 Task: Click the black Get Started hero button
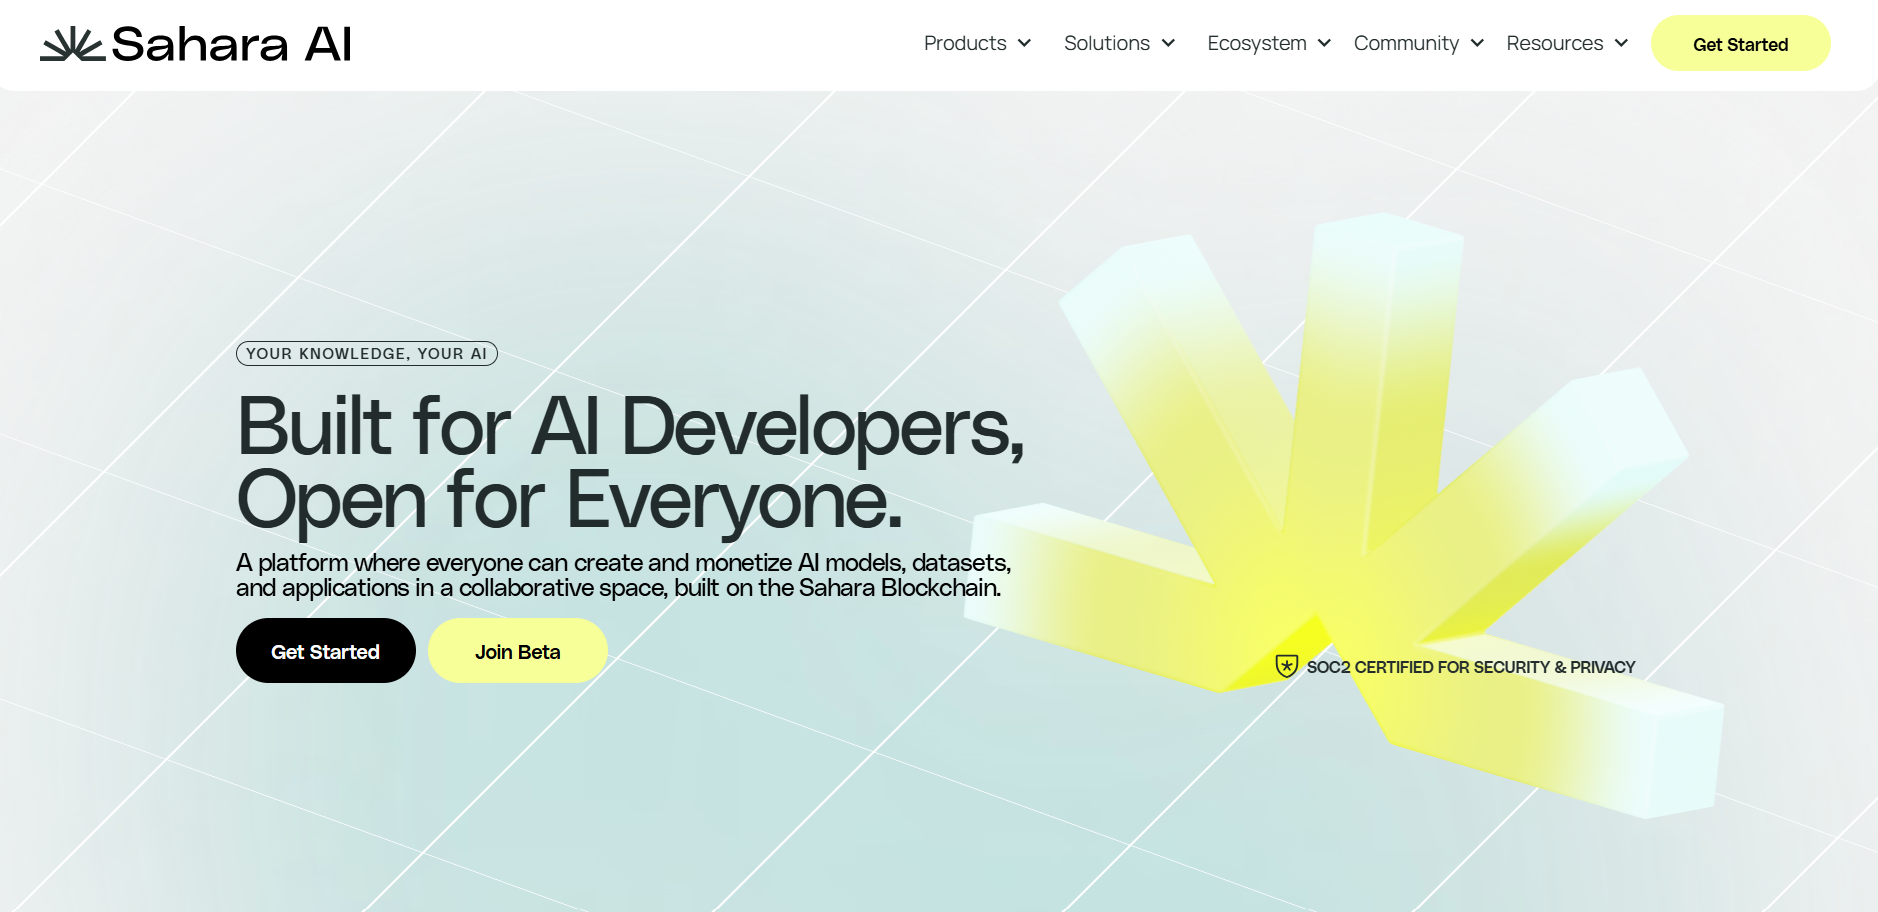point(326,651)
